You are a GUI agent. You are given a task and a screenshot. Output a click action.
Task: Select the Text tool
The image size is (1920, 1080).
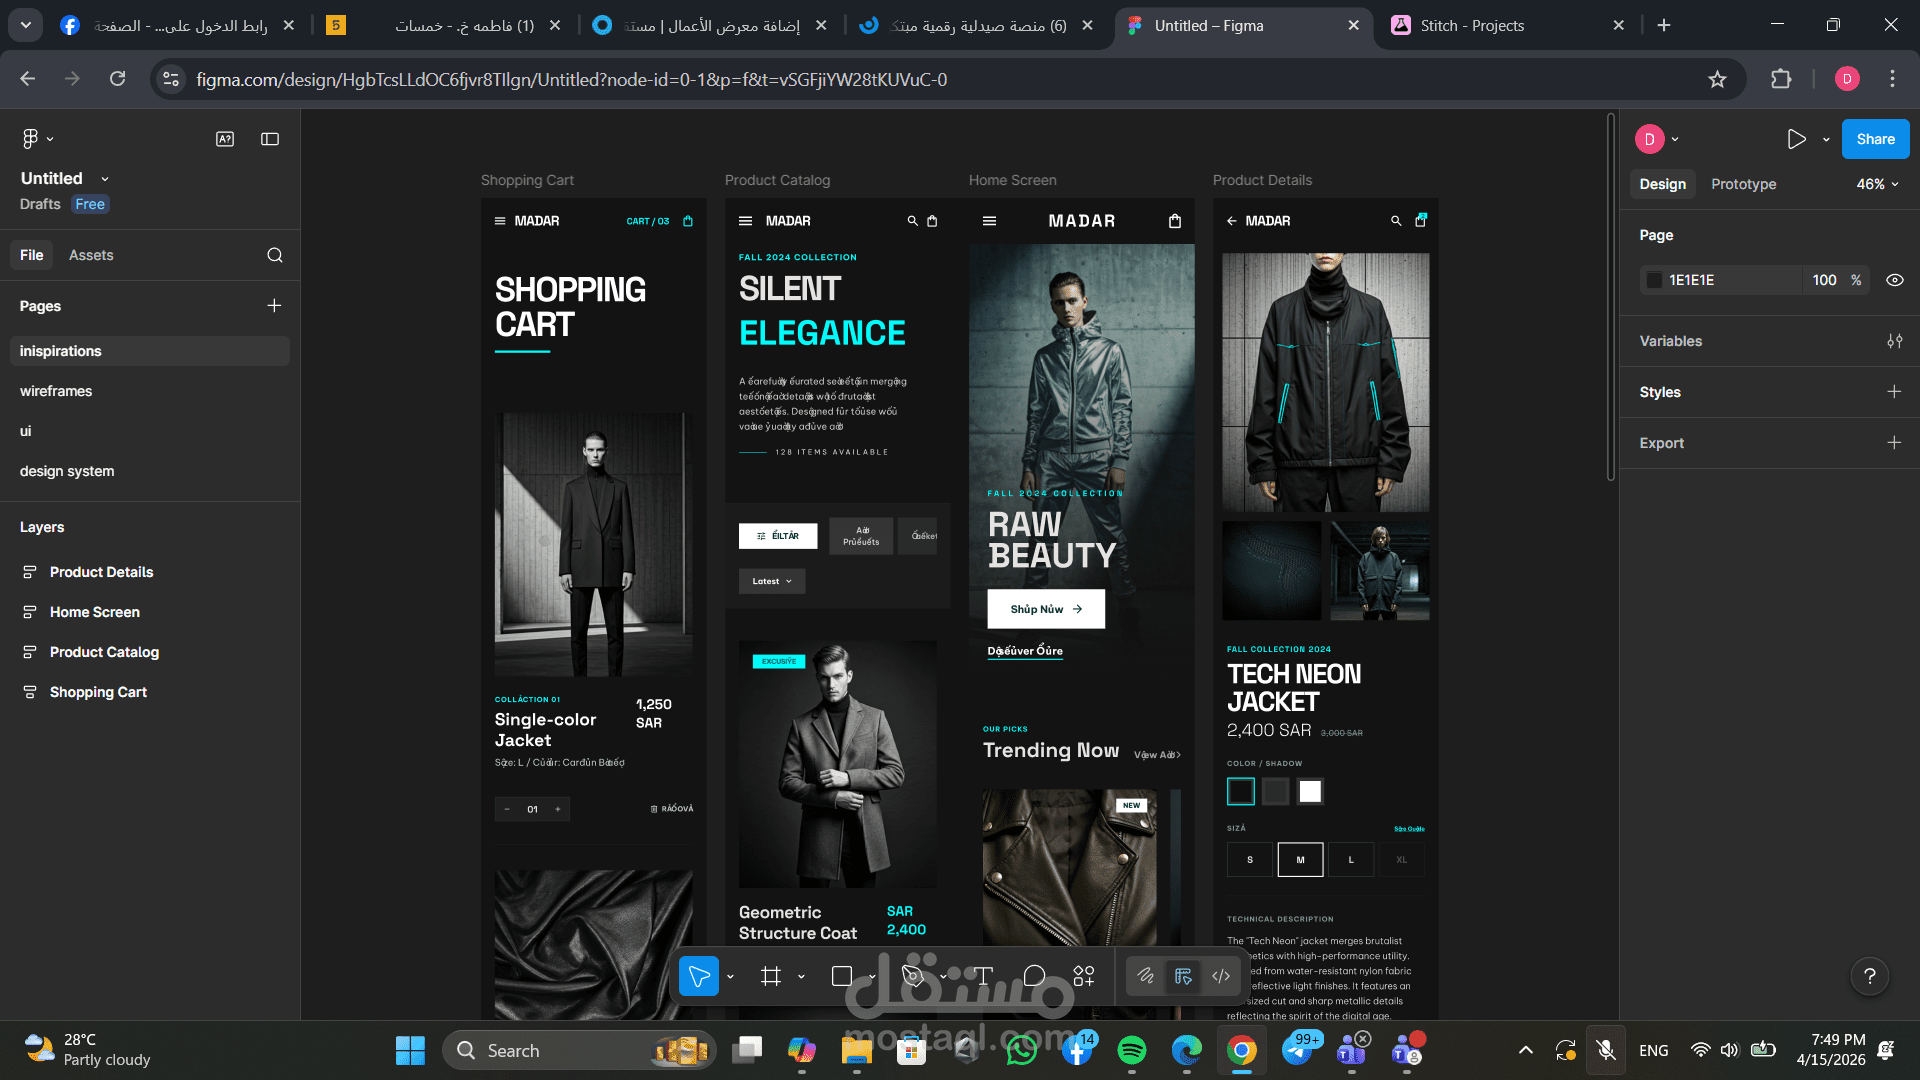click(x=984, y=975)
